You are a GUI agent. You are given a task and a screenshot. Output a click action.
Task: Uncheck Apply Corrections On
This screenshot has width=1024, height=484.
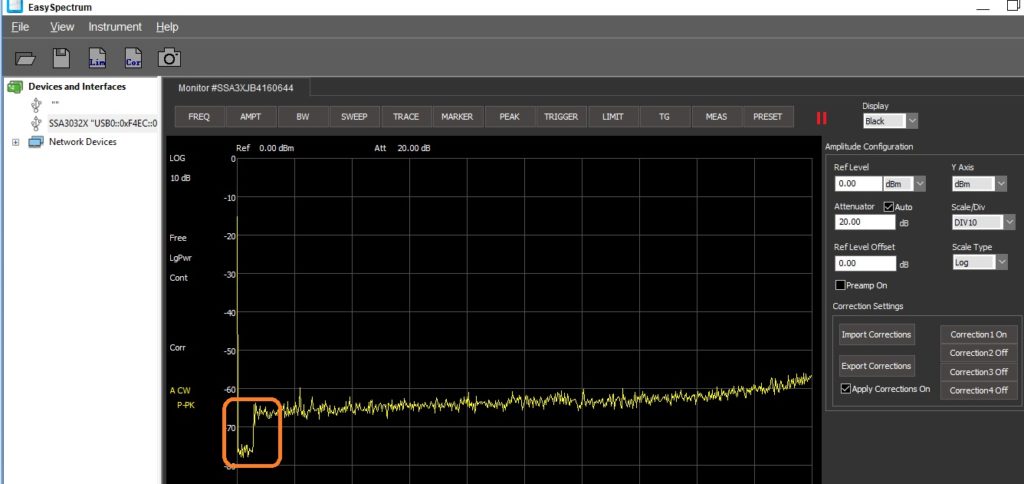tap(846, 389)
